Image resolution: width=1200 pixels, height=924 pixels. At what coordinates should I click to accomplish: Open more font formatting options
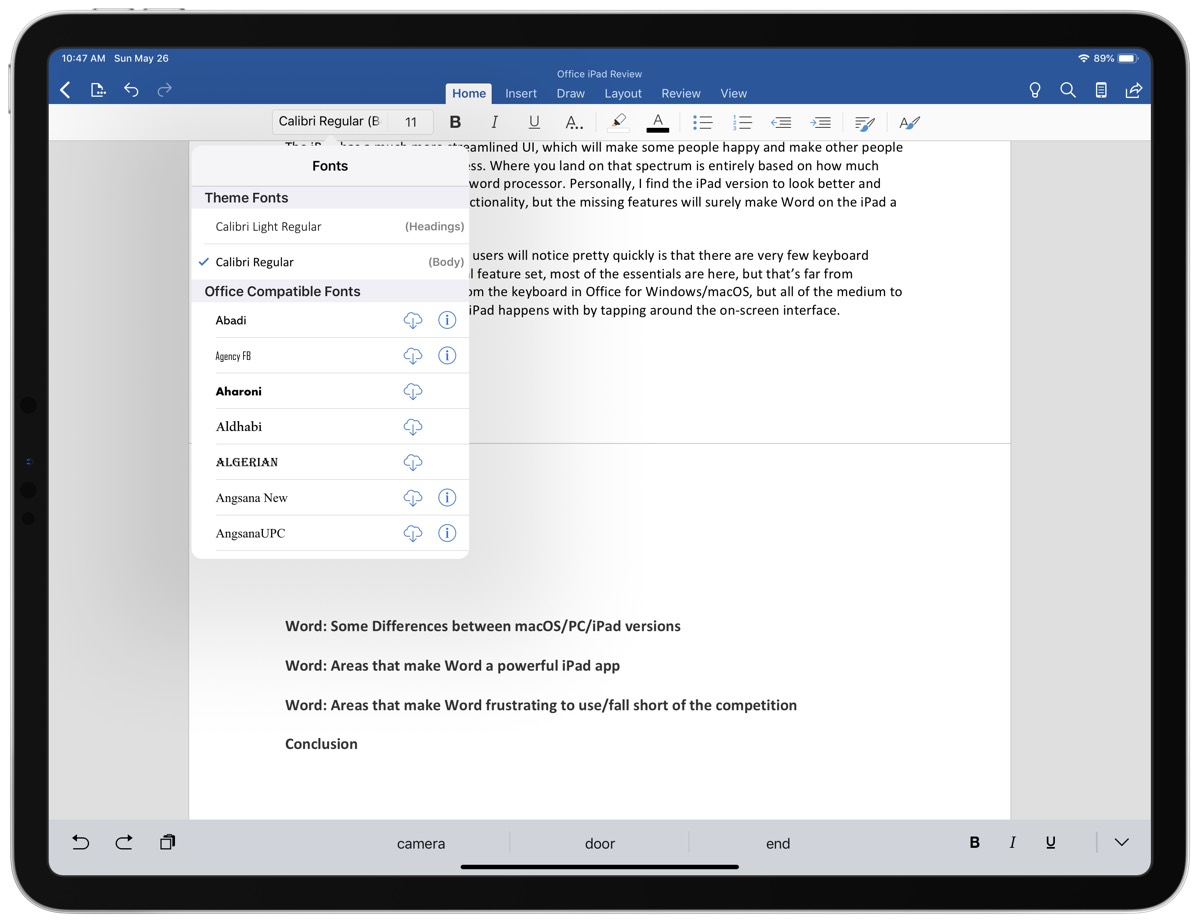(574, 122)
